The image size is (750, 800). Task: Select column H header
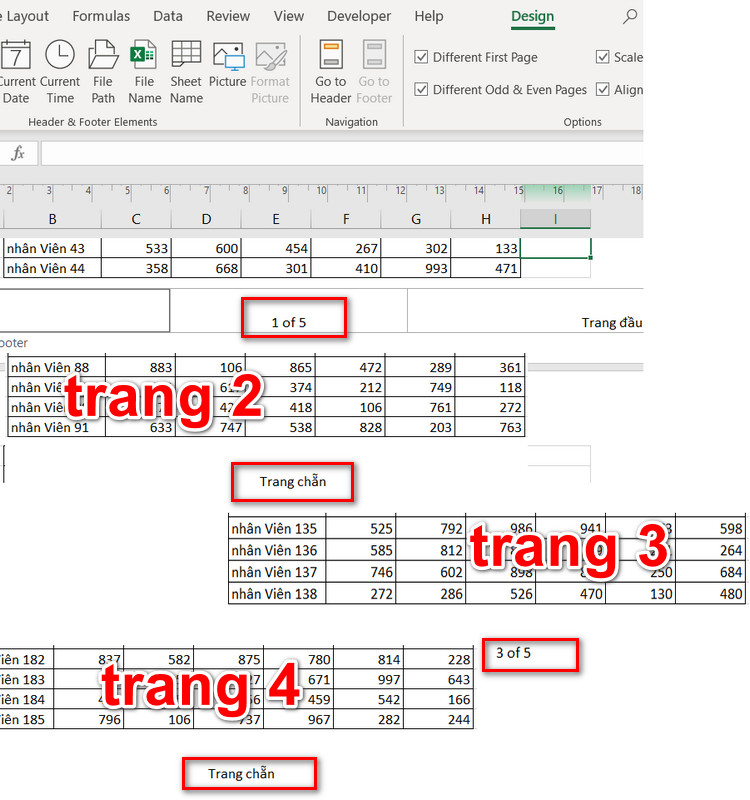(x=486, y=219)
